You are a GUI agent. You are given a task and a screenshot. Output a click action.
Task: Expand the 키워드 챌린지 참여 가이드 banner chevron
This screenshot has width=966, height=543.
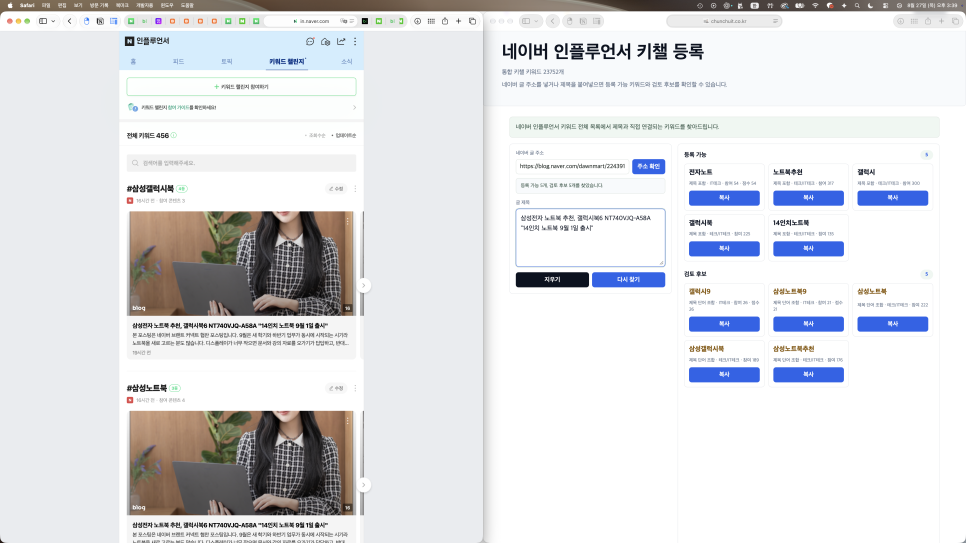354,108
